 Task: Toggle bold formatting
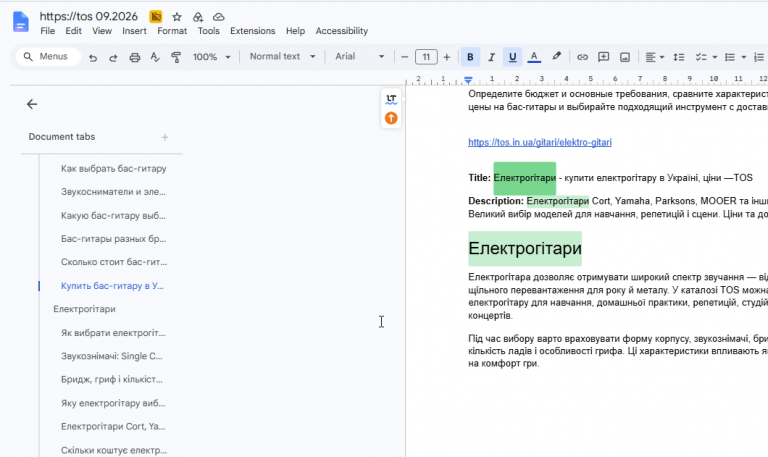(x=470, y=57)
